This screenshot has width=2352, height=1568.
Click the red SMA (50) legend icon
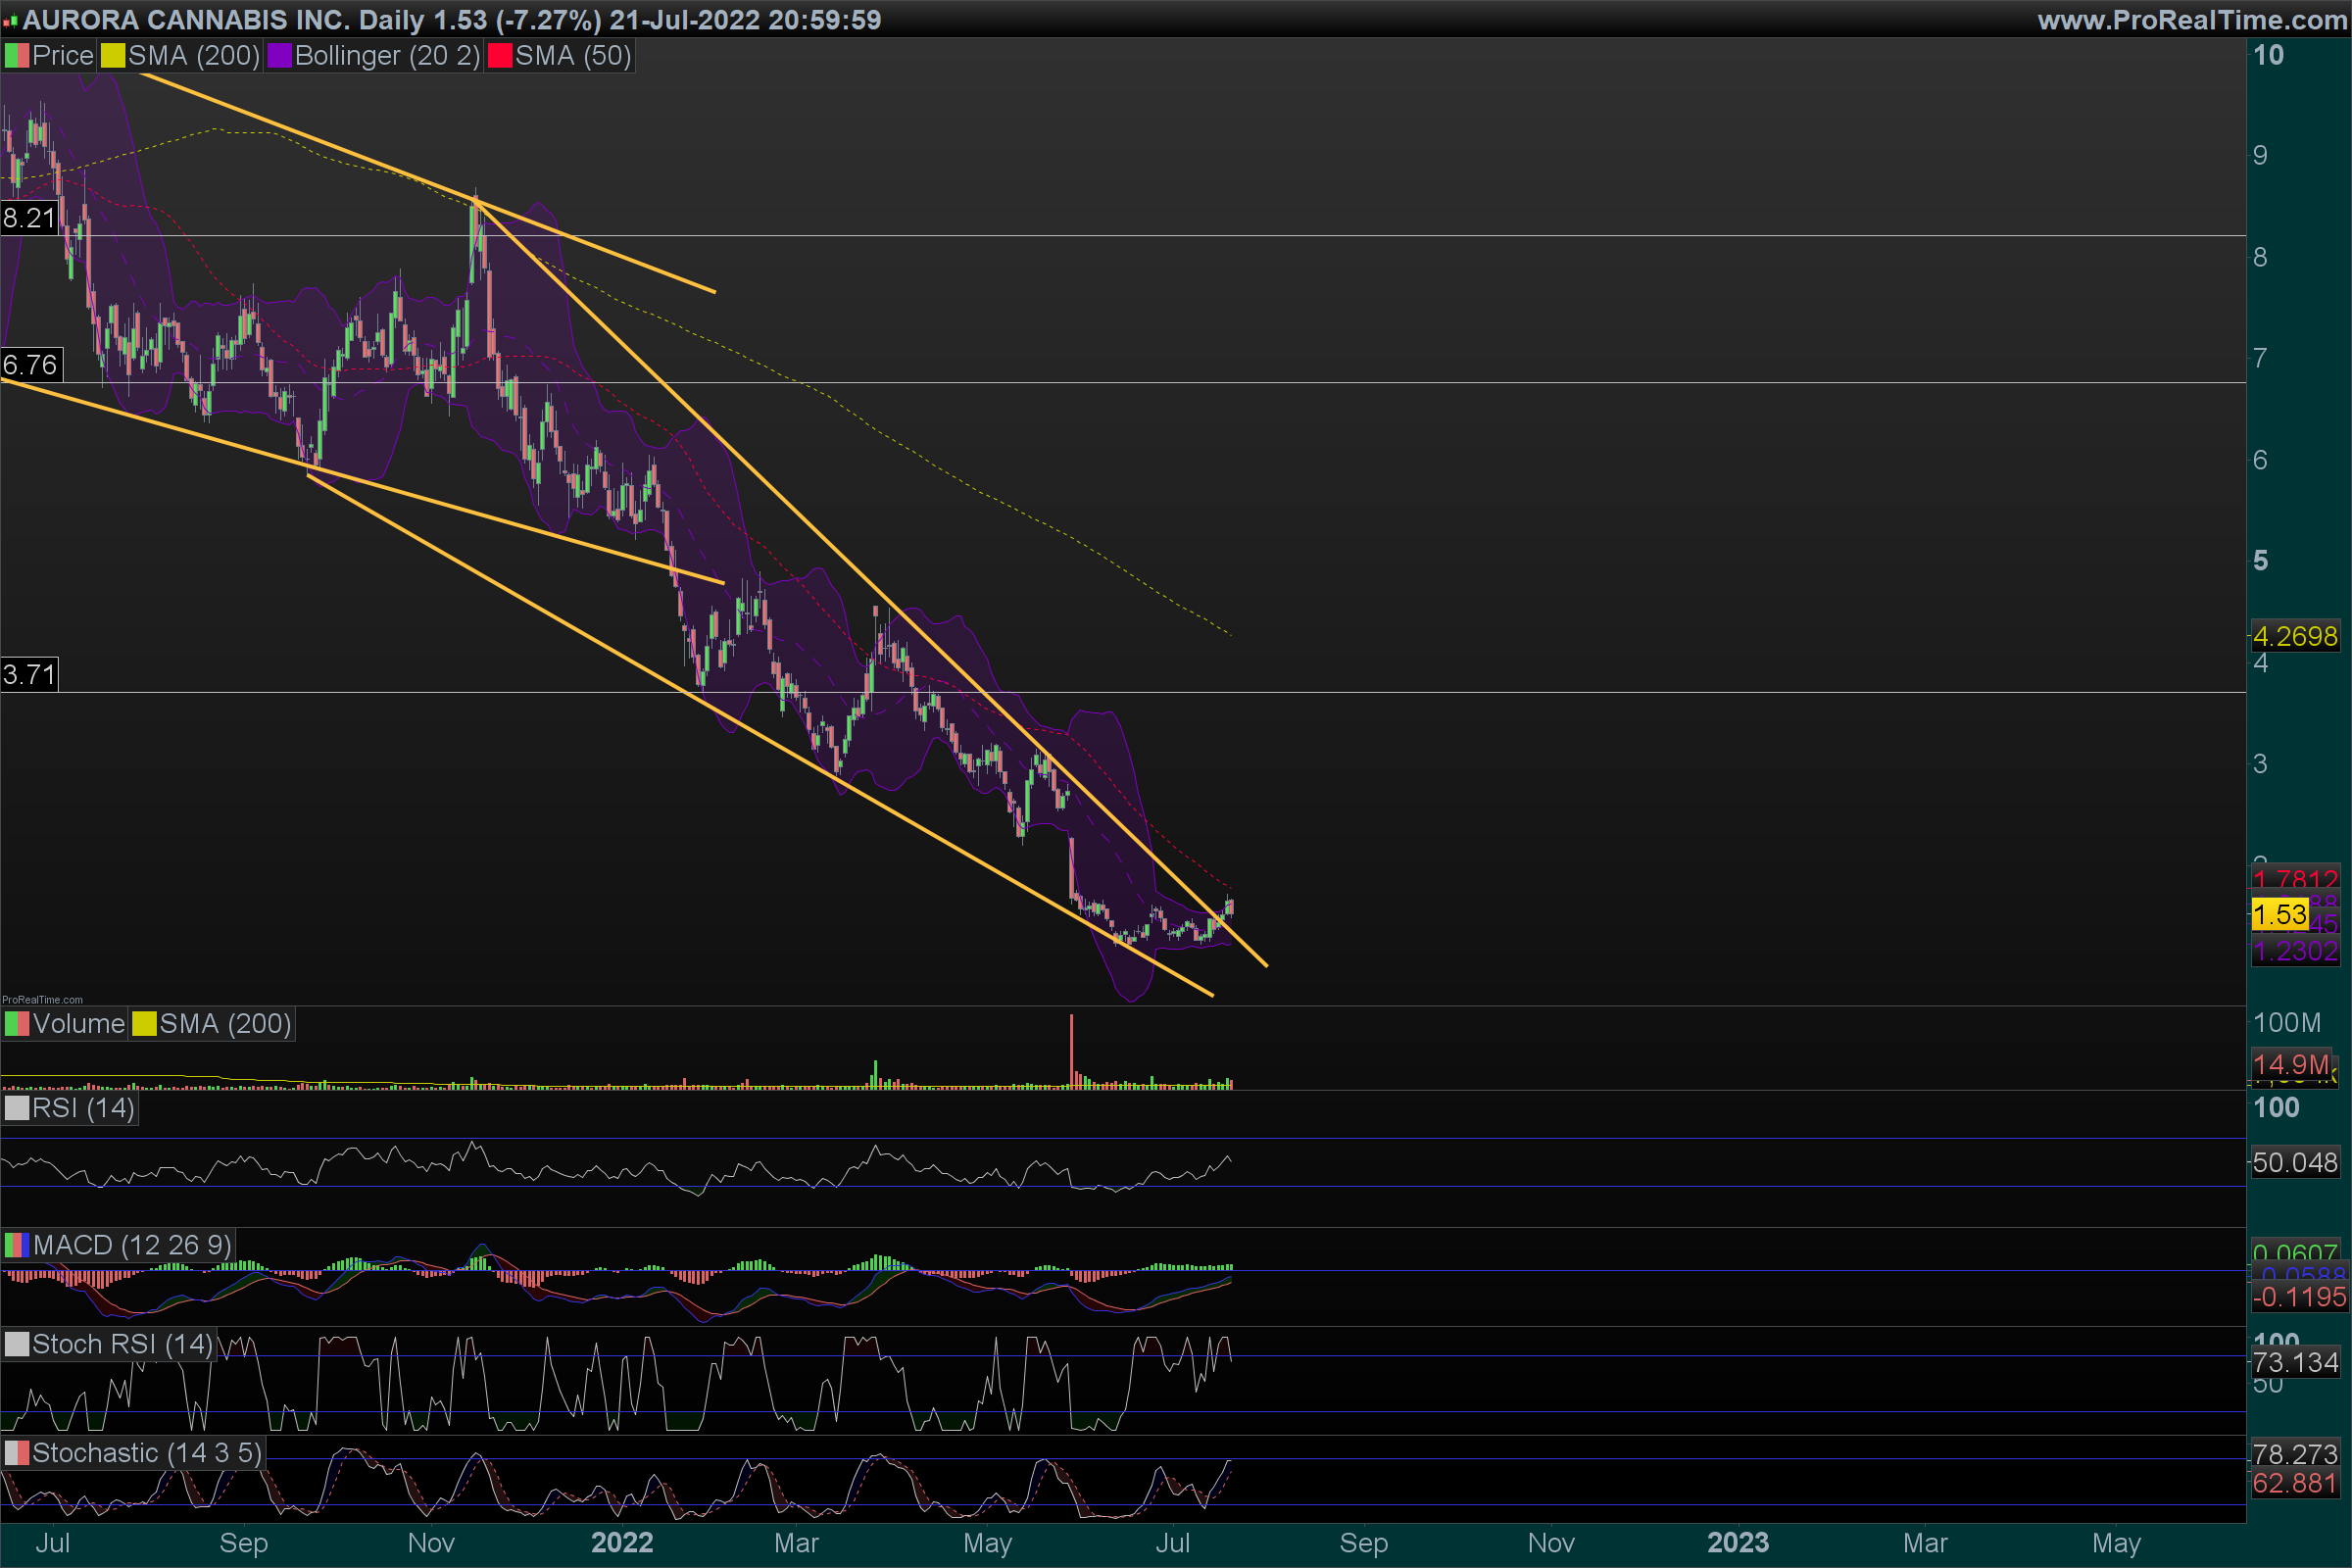click(x=499, y=56)
